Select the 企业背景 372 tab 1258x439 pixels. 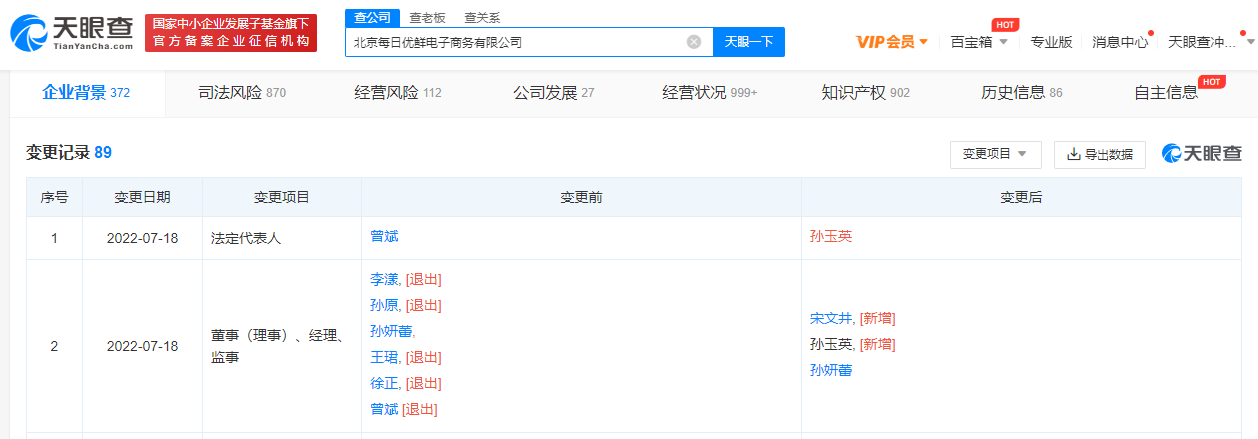click(86, 93)
